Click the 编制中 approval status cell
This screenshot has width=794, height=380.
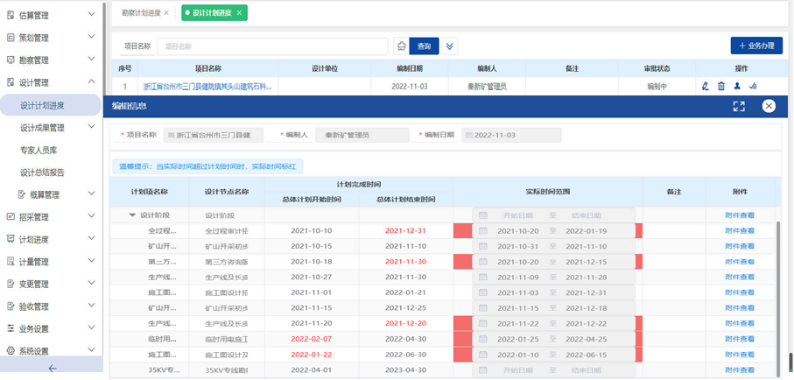pos(657,87)
